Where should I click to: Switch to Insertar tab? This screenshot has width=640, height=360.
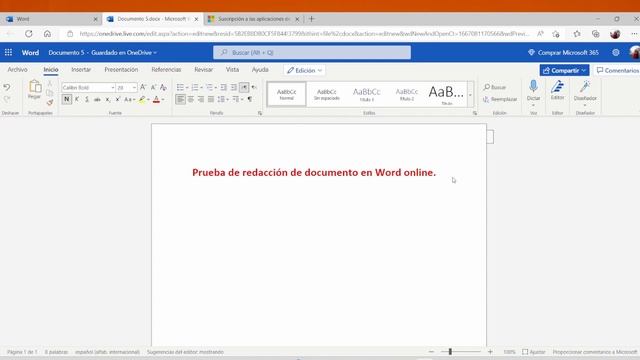click(x=81, y=70)
